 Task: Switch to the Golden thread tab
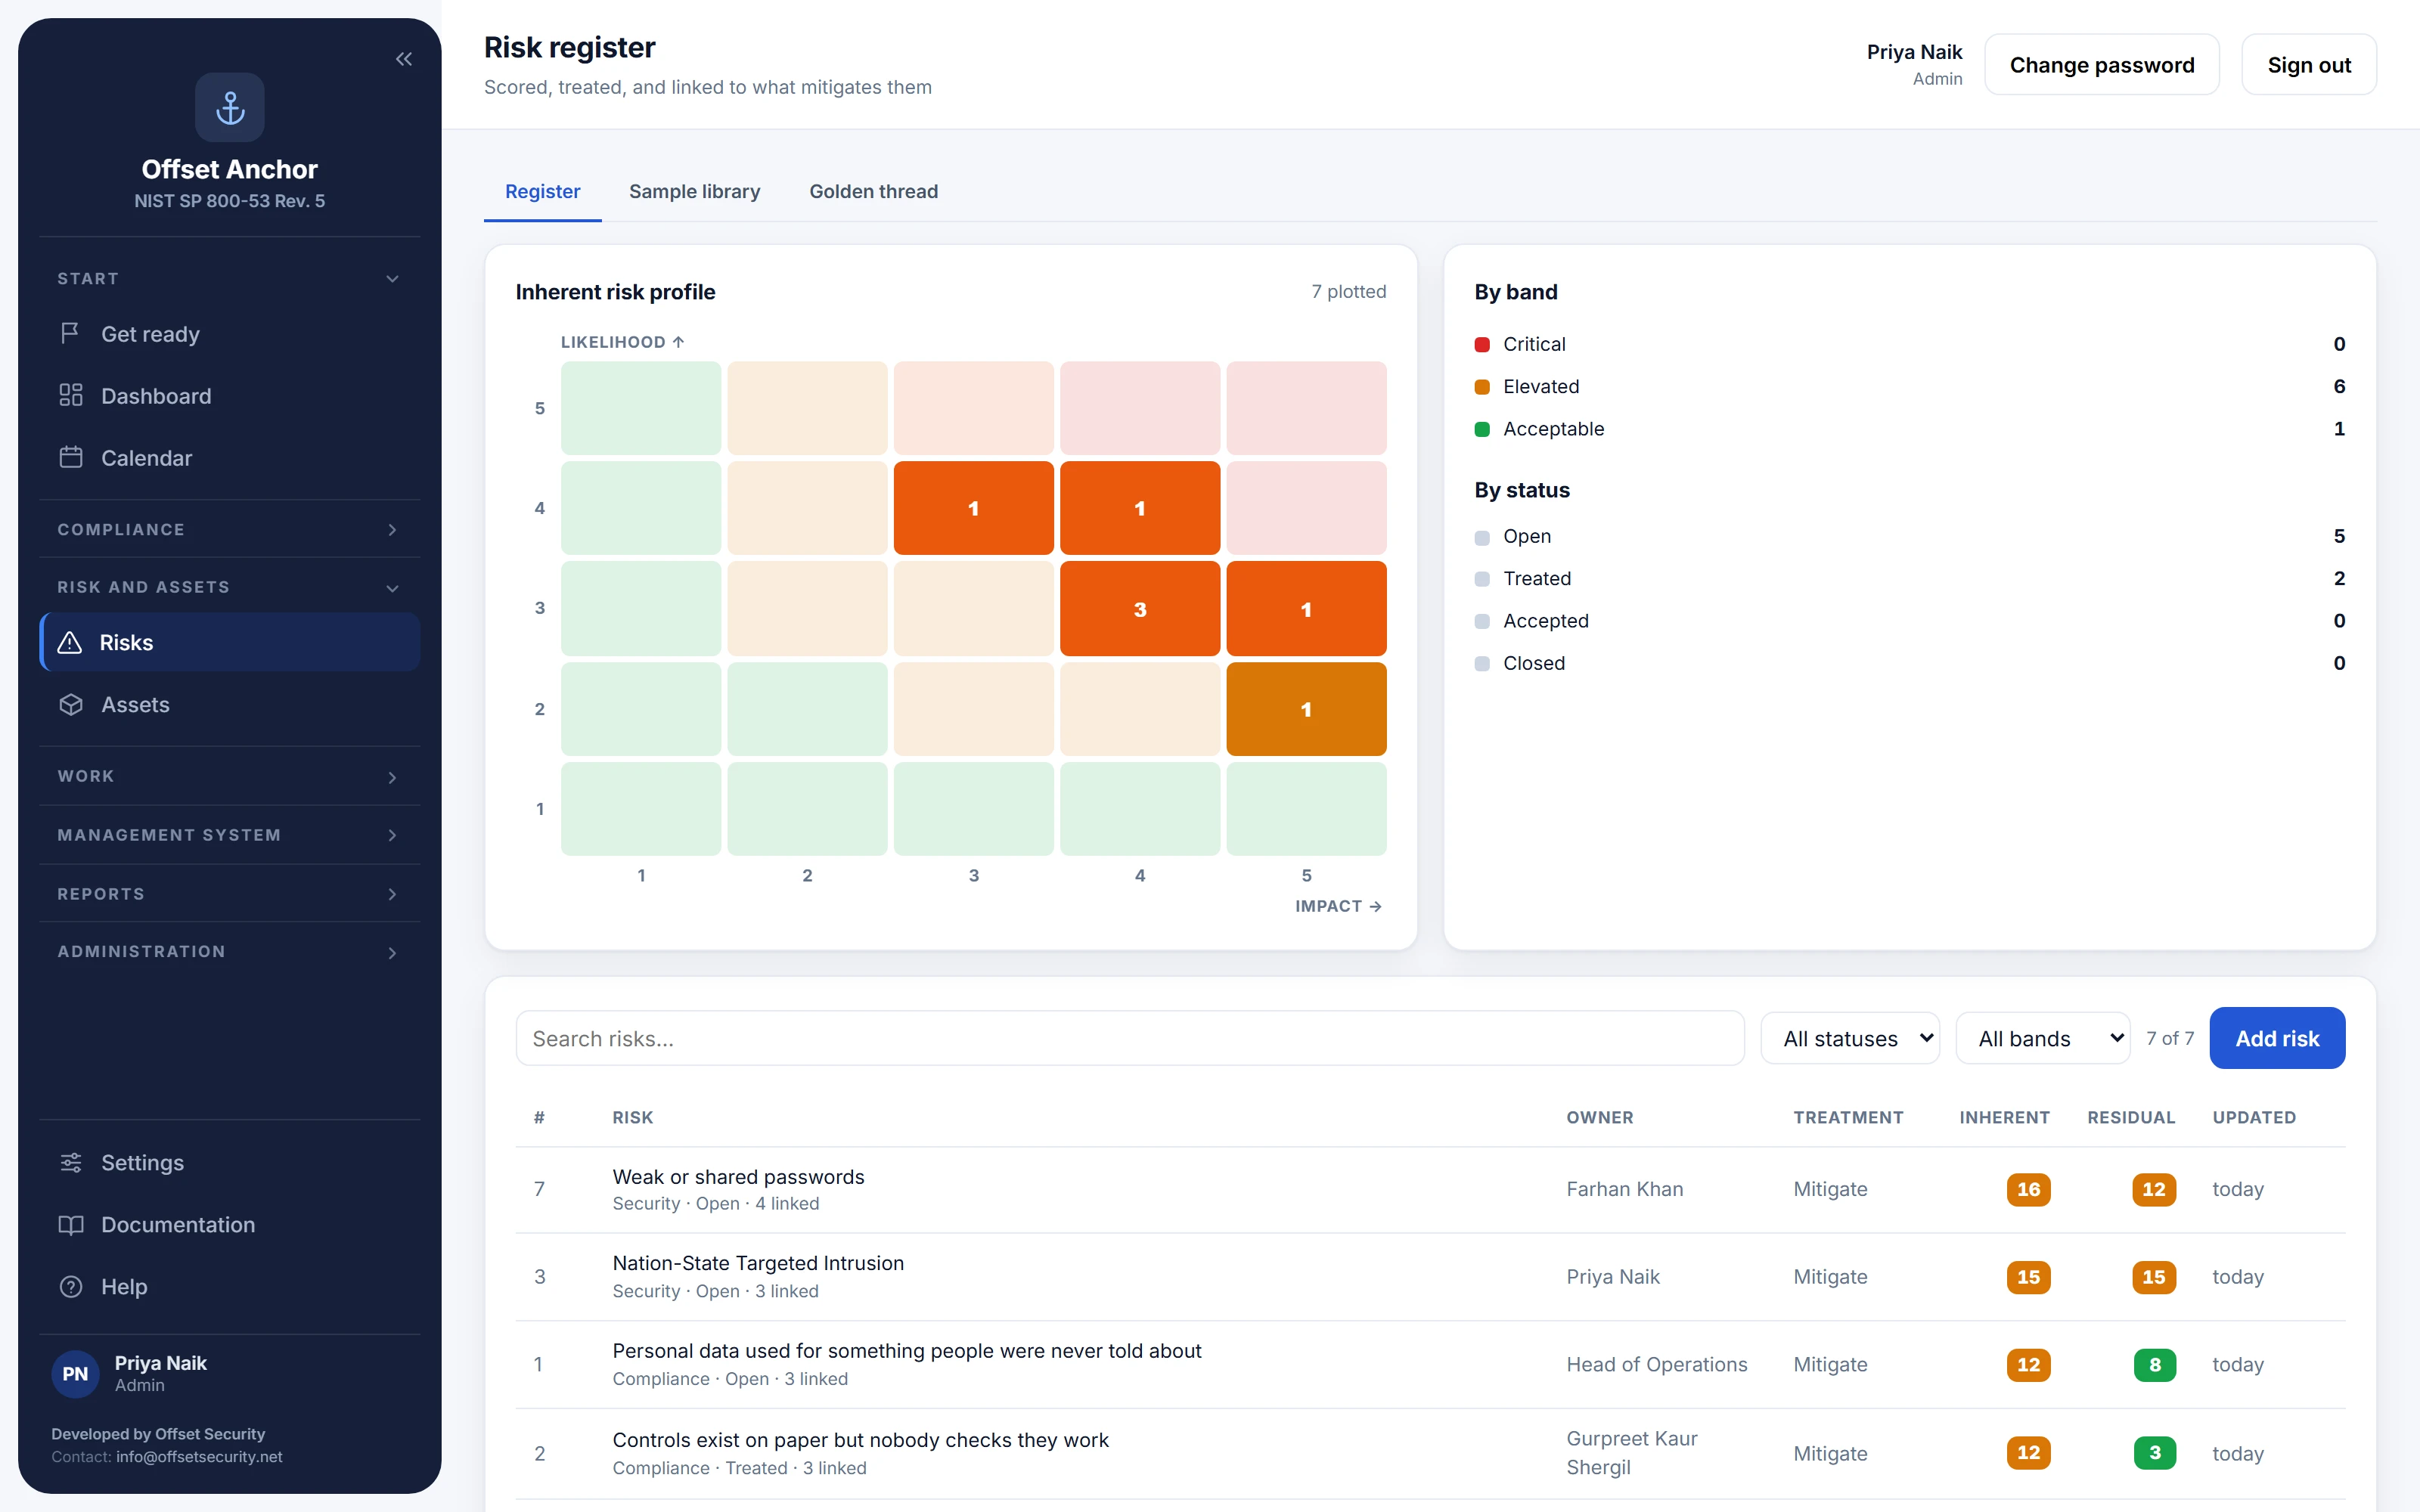873,191
